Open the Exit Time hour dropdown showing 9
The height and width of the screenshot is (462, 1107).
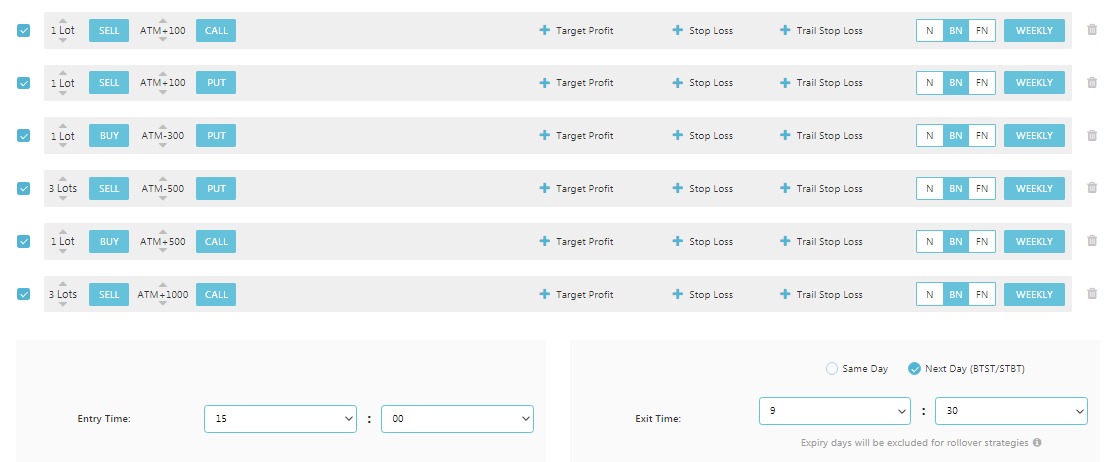pos(834,411)
